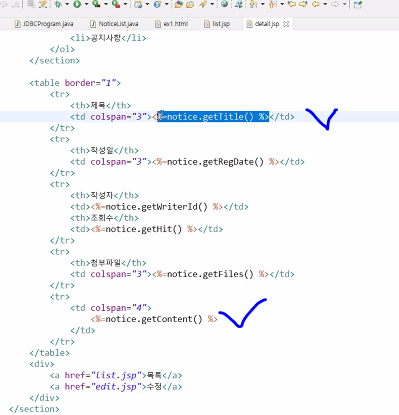The width and height of the screenshot is (399, 415).
Task: Click the td colspan="4" line
Action: (111, 308)
